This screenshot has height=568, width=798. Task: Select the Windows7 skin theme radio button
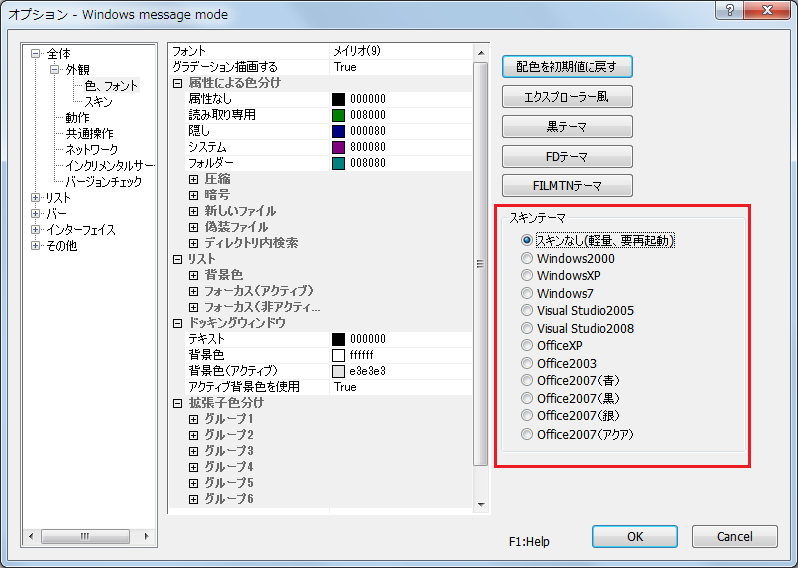pyautogui.click(x=527, y=294)
